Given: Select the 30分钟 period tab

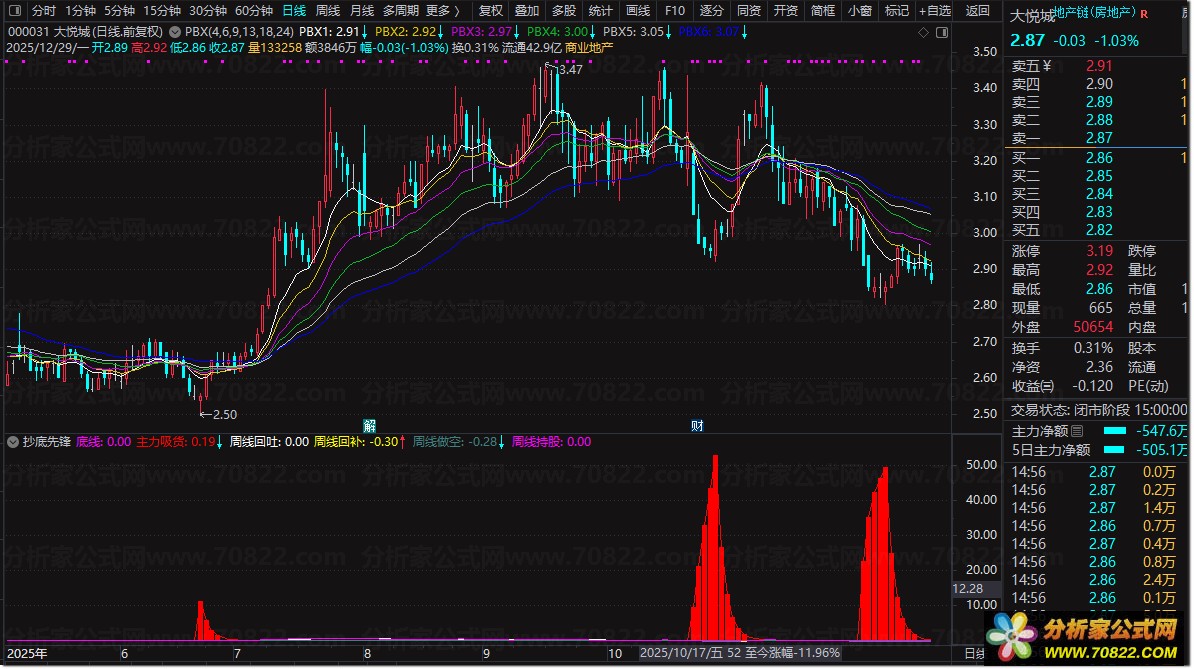Looking at the screenshot, I should [208, 11].
